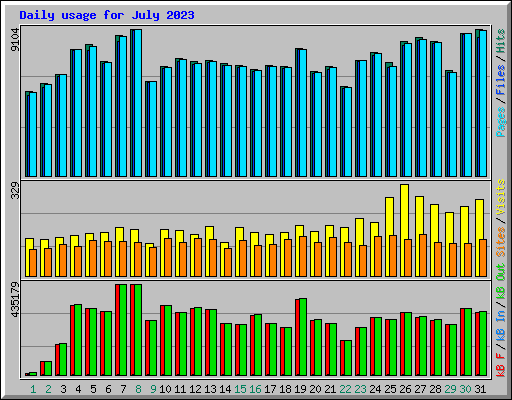The width and height of the screenshot is (512, 400).
Task: Click the cyan hits bar for day 1
Action: click(x=33, y=134)
